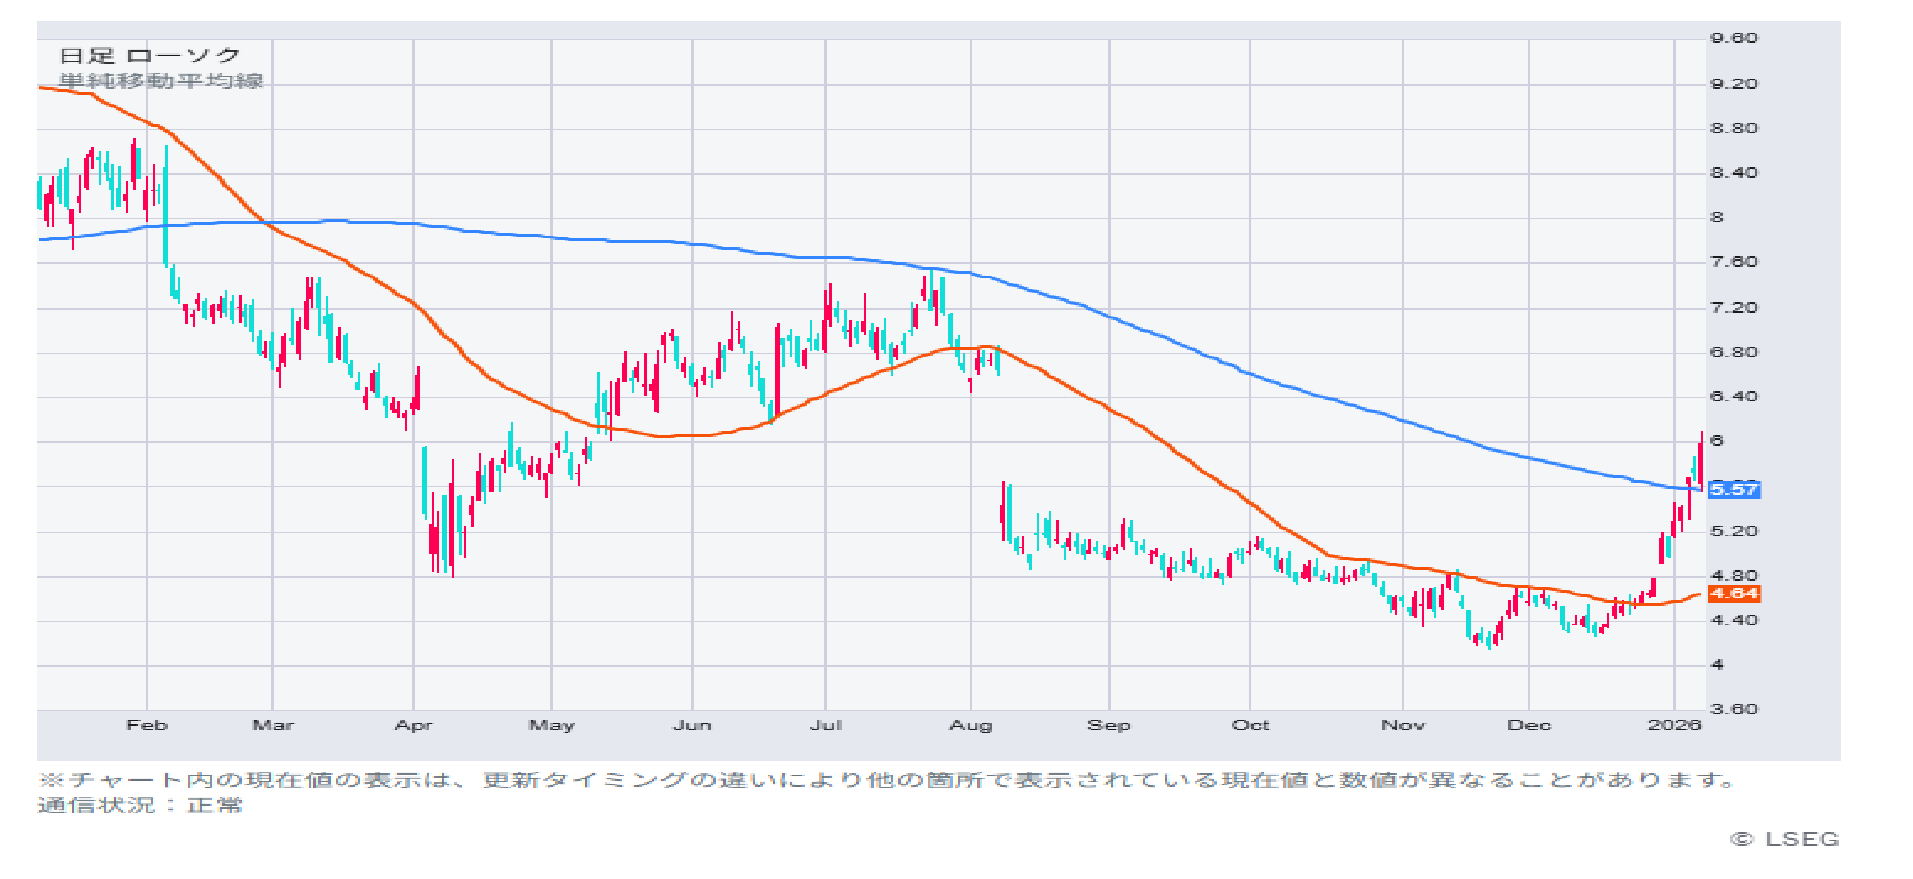Select the Mar marker on the time axis

click(x=273, y=725)
